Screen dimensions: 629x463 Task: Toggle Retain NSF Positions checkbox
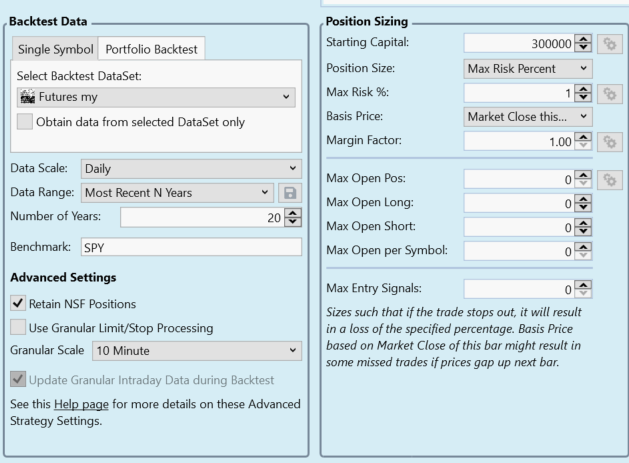[19, 304]
